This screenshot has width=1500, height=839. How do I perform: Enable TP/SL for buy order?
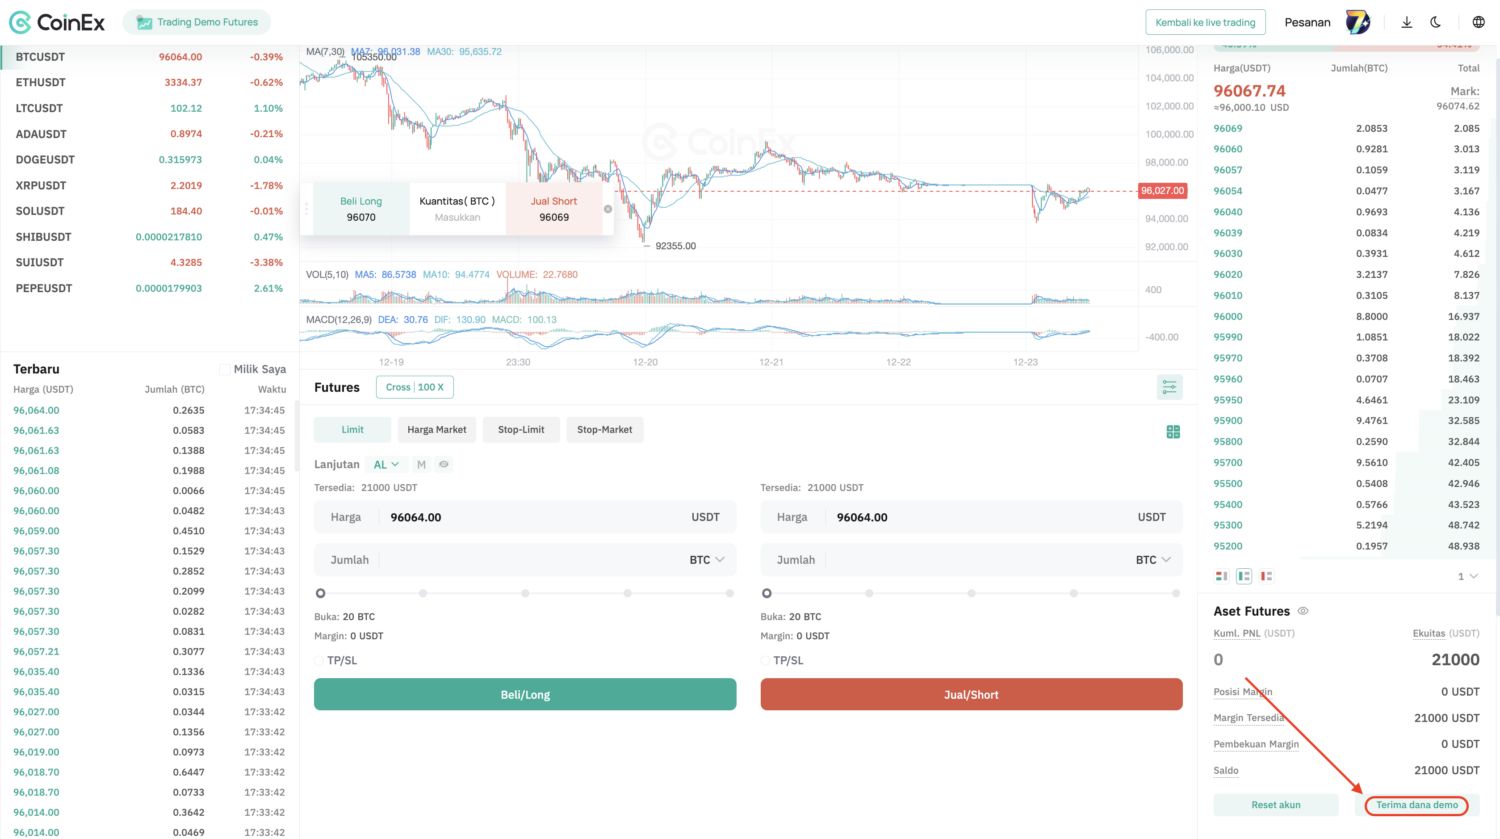pyautogui.click(x=319, y=661)
